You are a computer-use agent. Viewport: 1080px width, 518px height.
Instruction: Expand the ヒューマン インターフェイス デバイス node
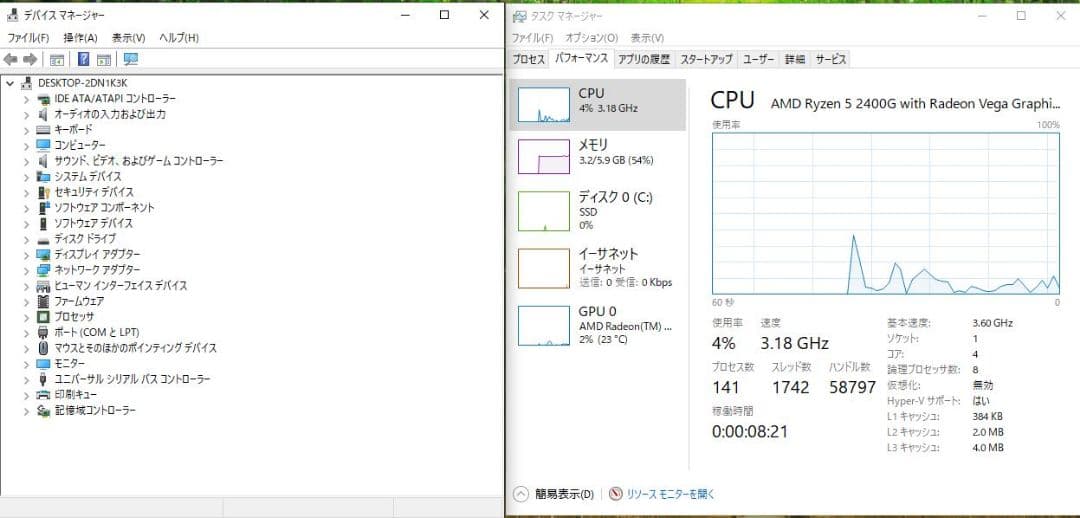(26, 286)
